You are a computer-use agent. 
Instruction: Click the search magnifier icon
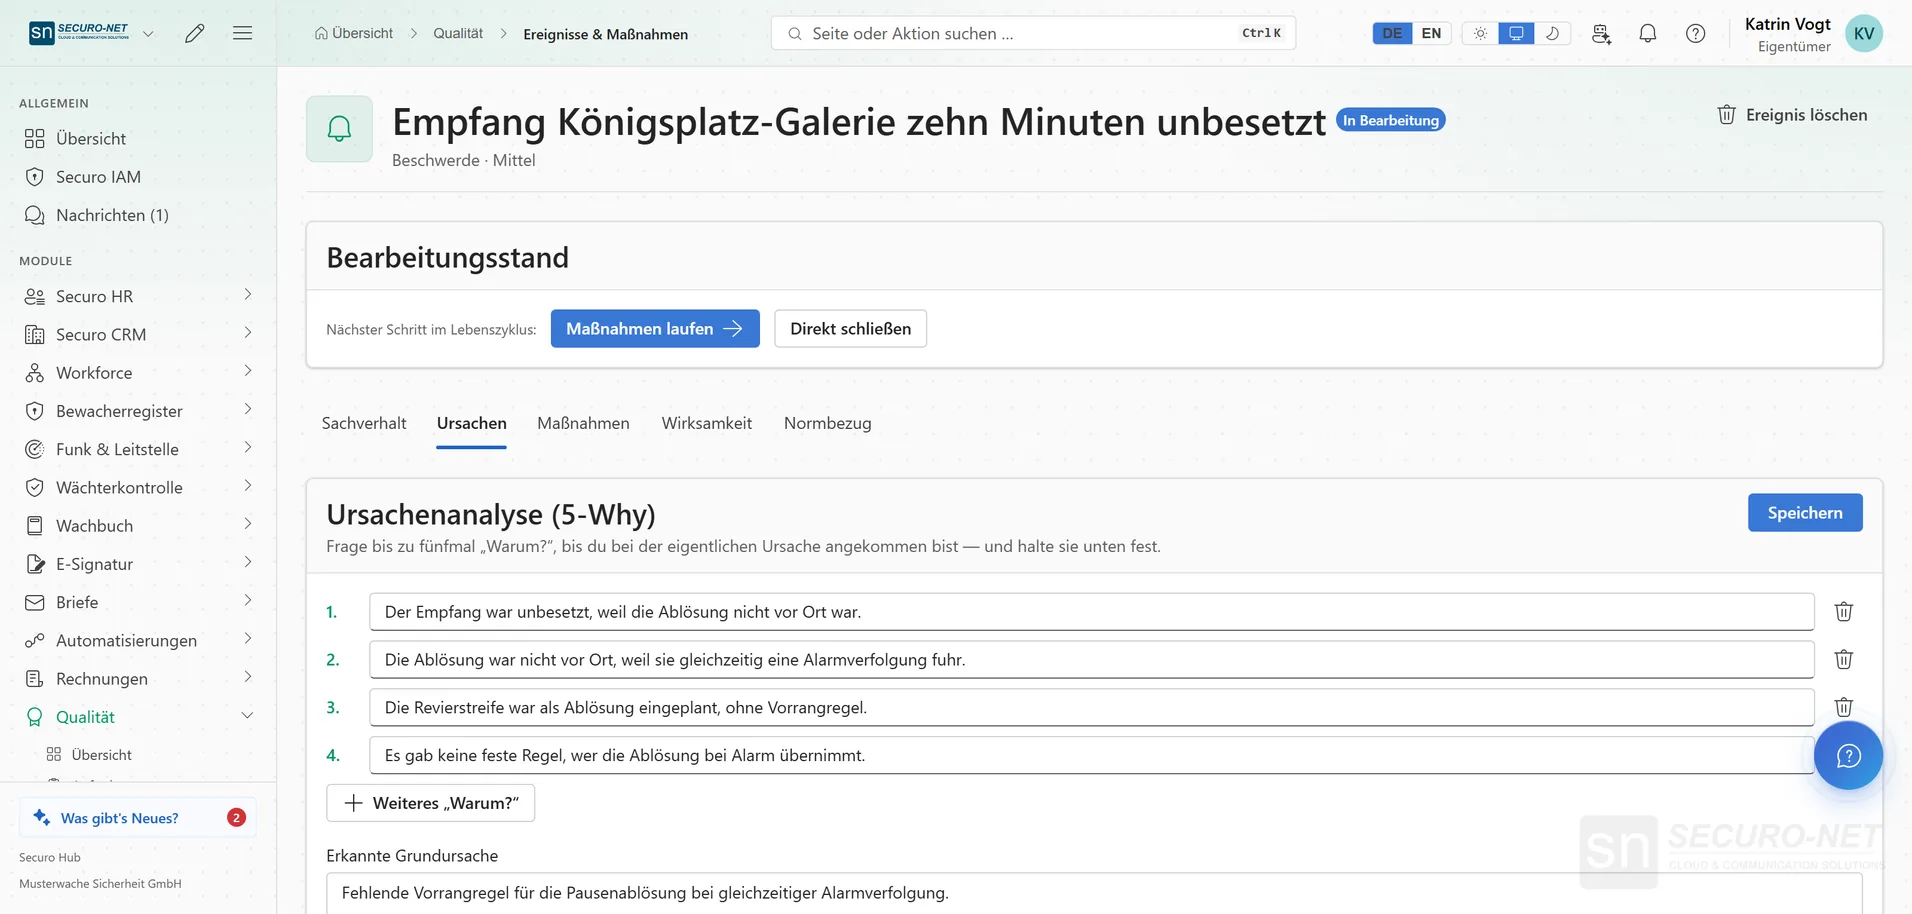coord(795,34)
